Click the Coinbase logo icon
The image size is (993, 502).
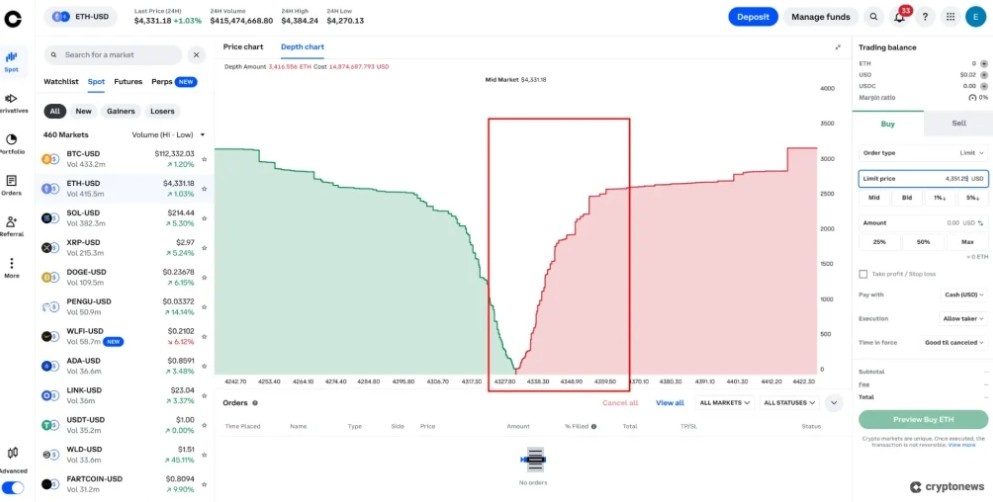(x=13, y=18)
